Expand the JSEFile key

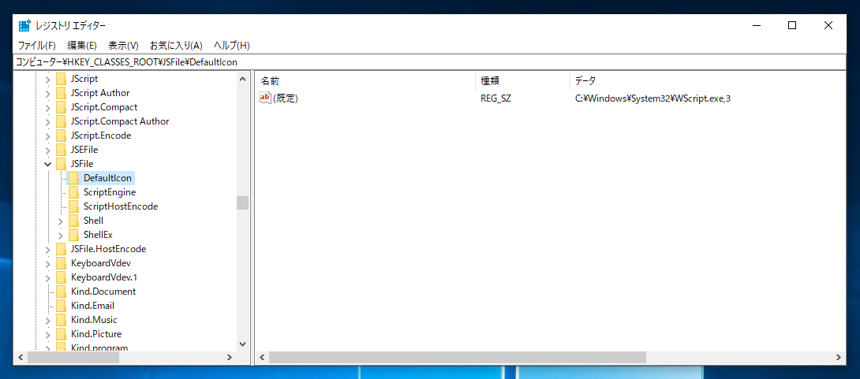point(48,150)
